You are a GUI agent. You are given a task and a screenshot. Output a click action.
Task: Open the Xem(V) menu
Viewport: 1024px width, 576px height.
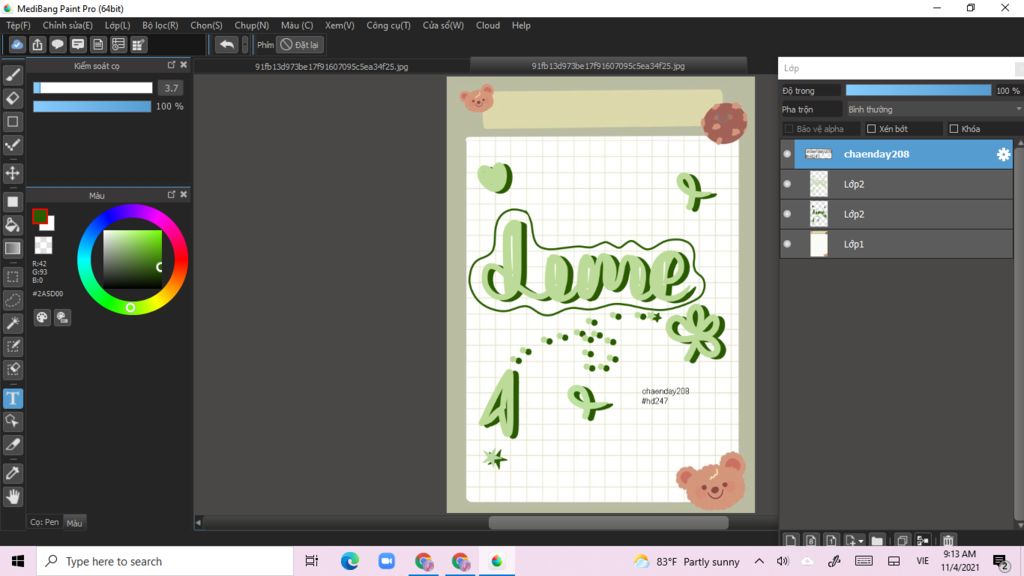(x=340, y=25)
